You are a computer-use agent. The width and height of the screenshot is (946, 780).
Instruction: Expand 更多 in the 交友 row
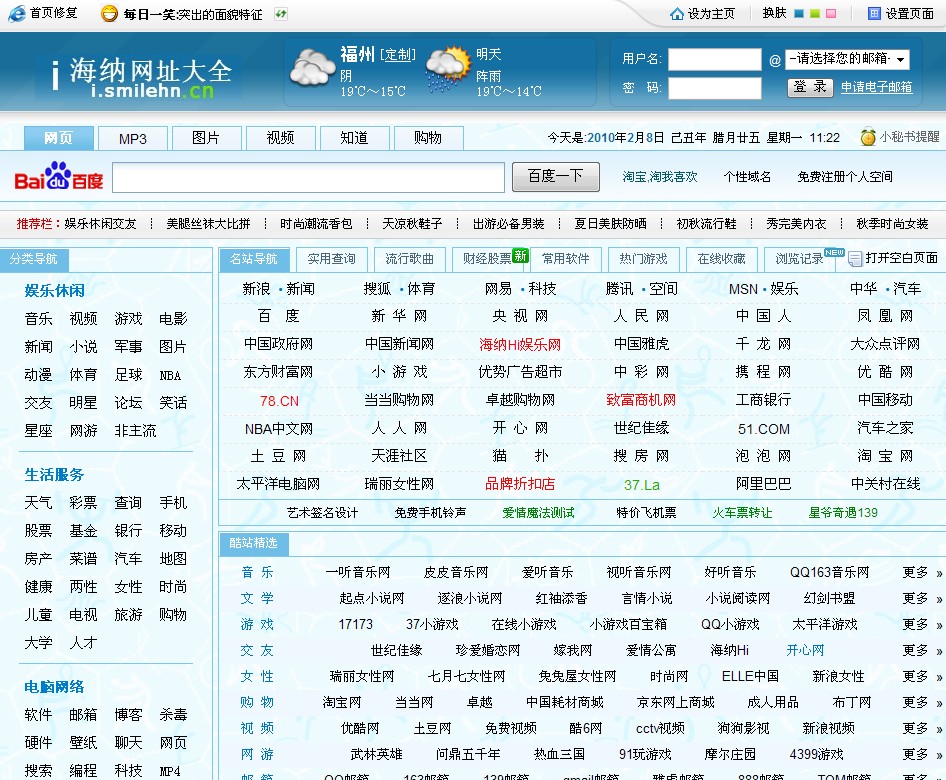tap(922, 650)
